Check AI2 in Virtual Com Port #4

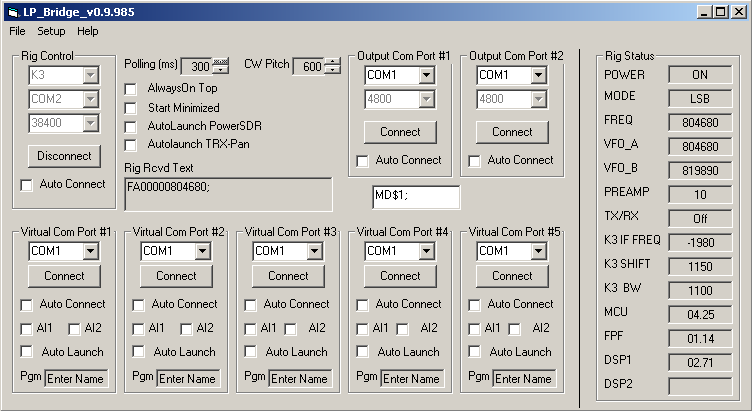(402, 329)
